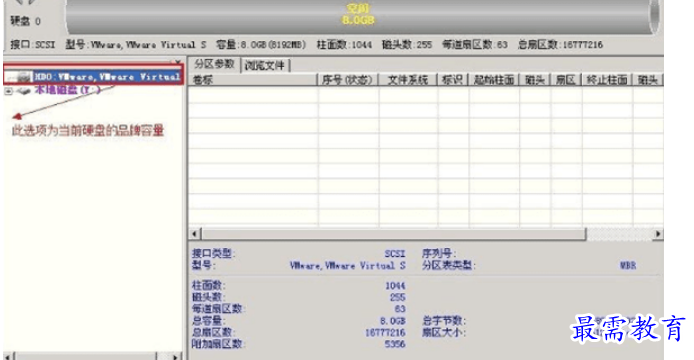Click the 磁头 header next to 起始柱面

point(535,80)
